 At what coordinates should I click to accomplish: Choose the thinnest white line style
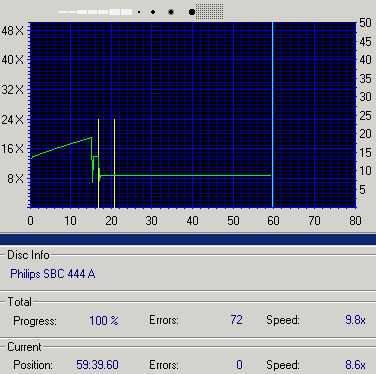(62, 12)
